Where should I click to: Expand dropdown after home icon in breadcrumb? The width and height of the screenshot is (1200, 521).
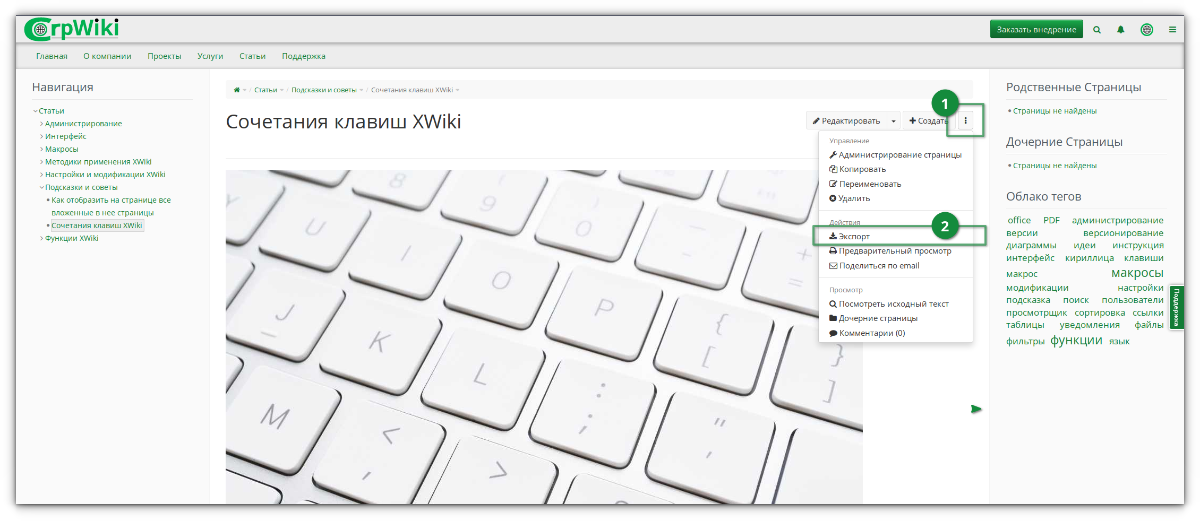(244, 91)
